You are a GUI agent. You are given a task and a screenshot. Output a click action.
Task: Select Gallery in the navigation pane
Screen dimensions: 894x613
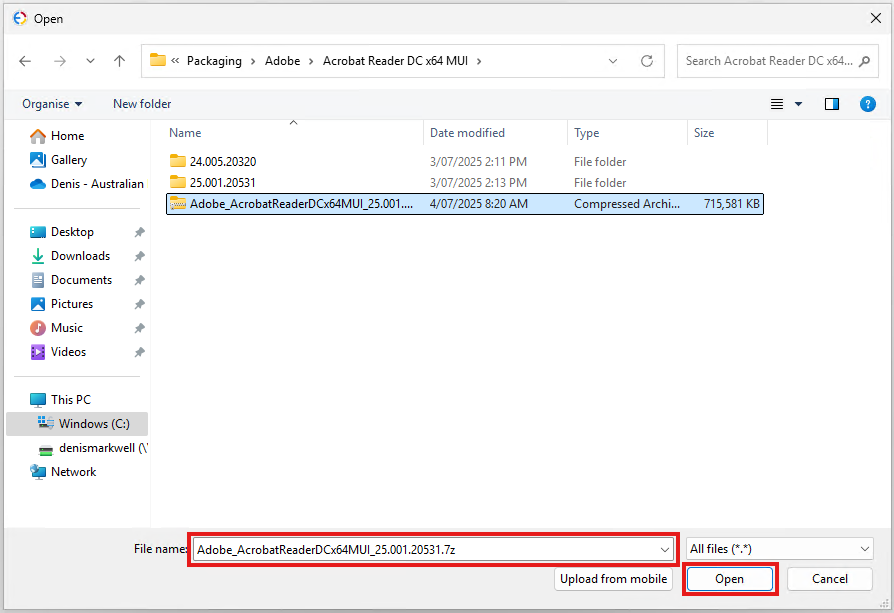point(69,160)
